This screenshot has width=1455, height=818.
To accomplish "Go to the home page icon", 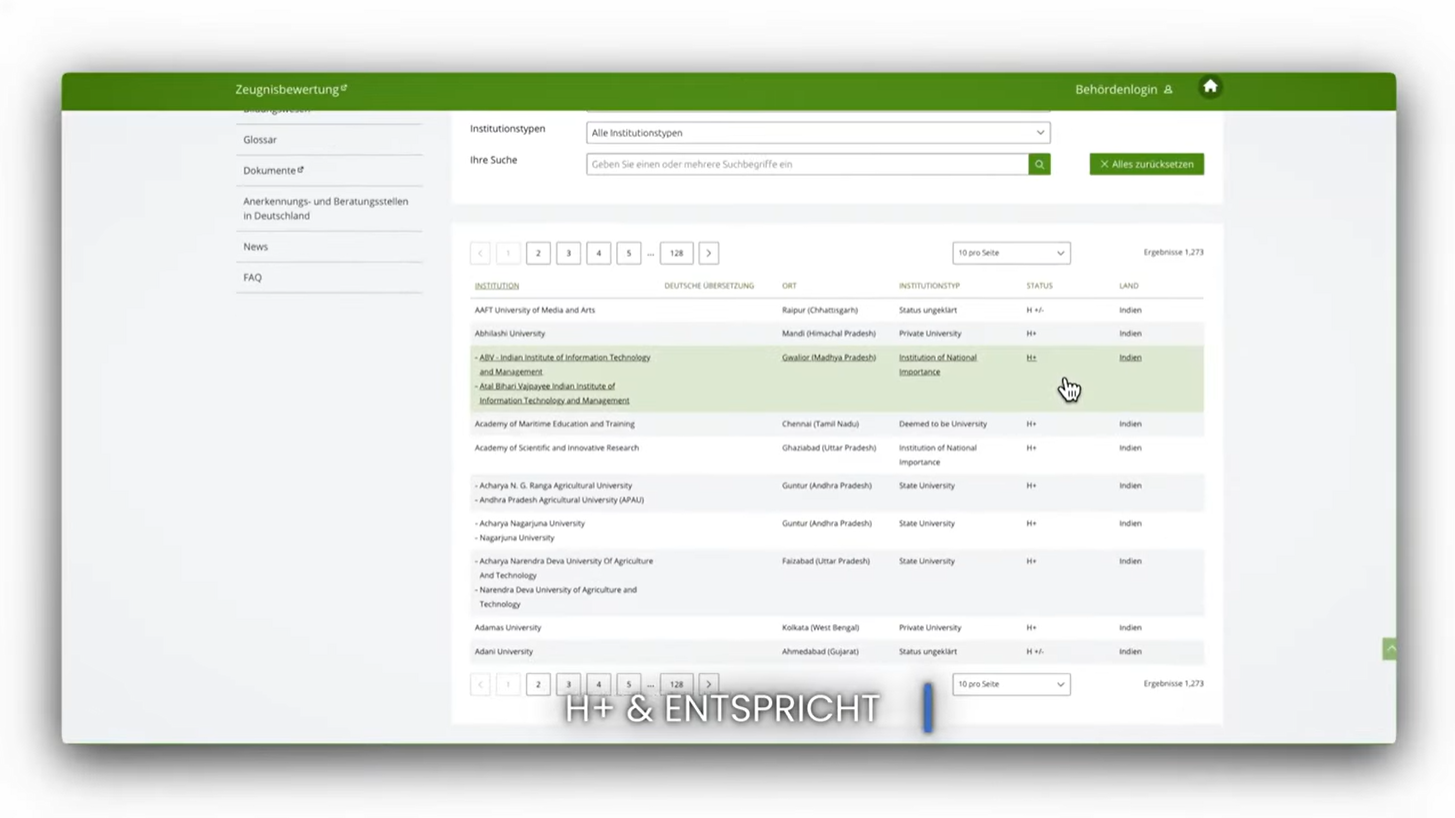I will [x=1210, y=87].
